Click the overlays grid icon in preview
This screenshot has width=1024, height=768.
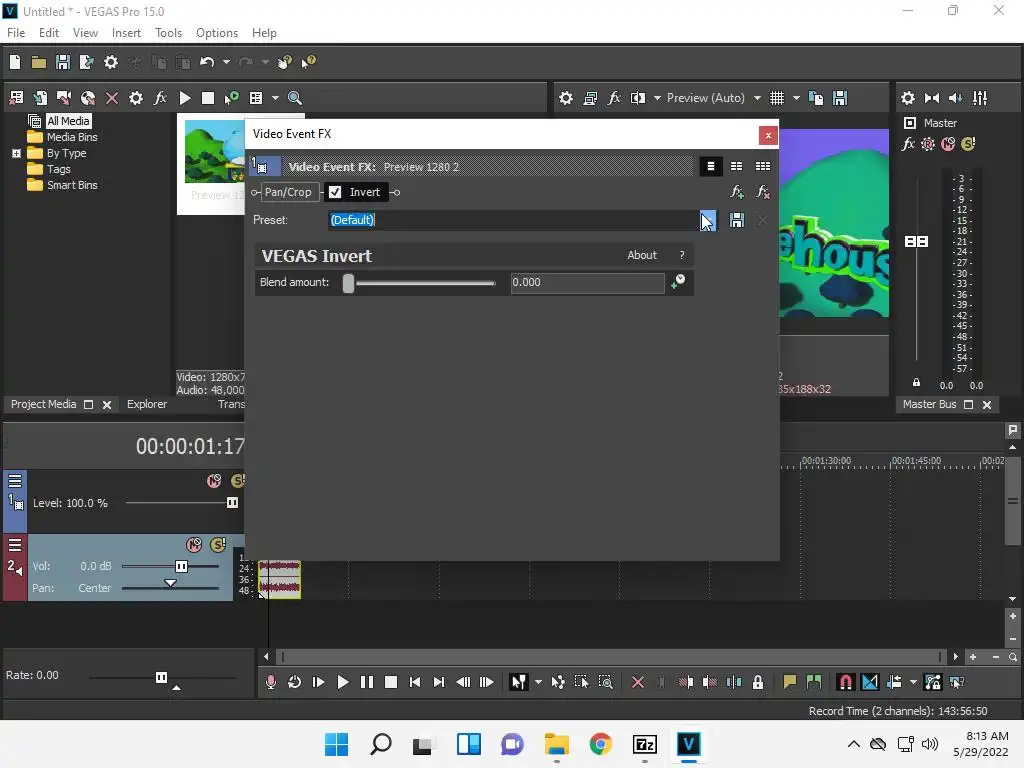click(776, 98)
